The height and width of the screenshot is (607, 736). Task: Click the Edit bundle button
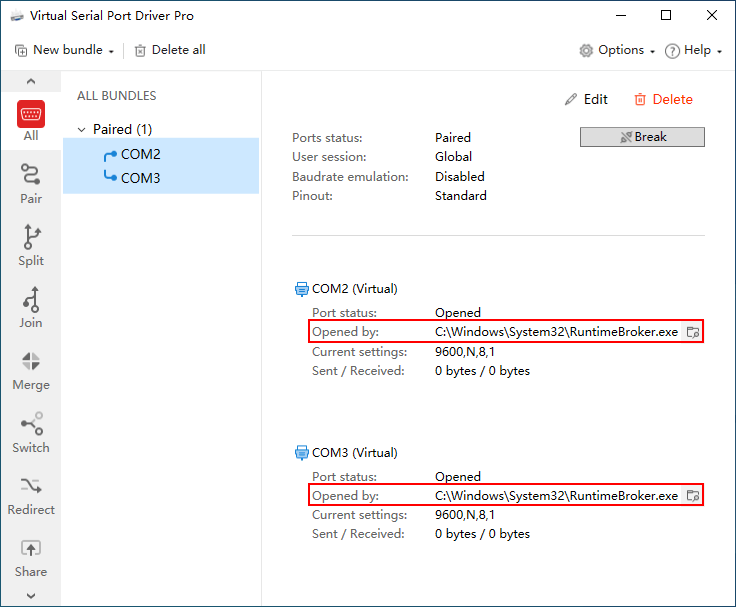pos(586,99)
